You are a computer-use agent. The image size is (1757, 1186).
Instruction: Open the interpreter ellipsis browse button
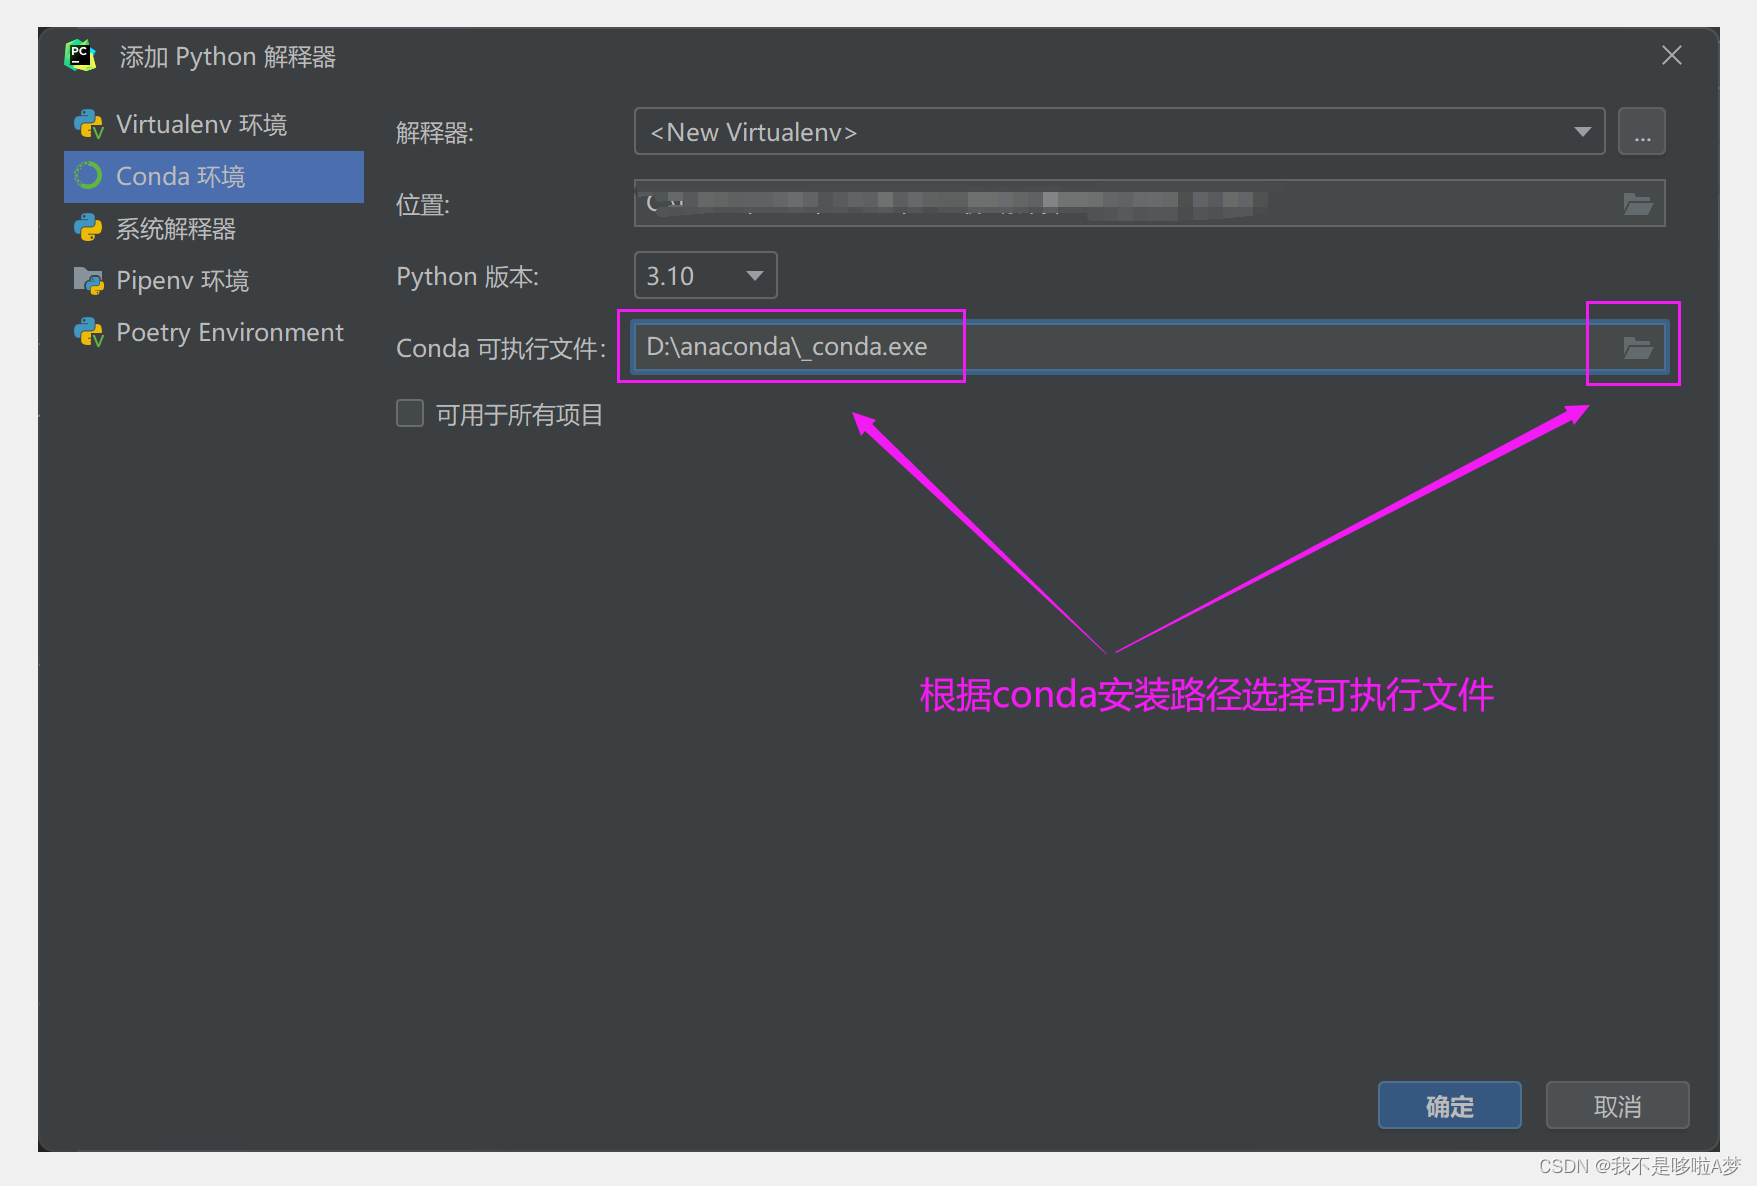[x=1642, y=132]
